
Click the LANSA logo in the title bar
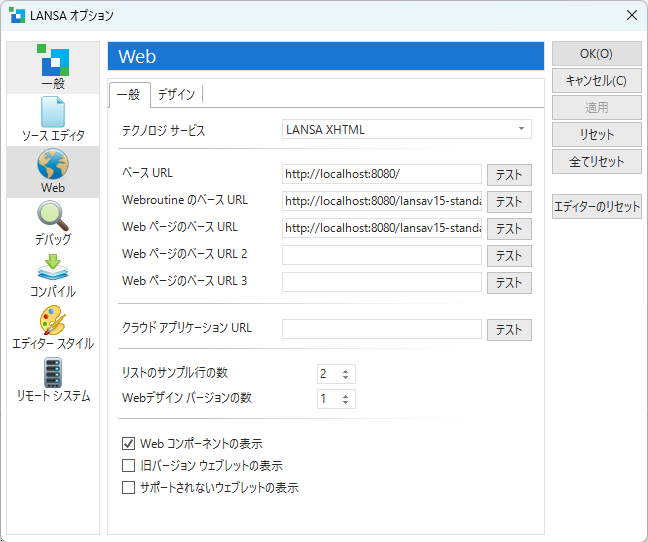tap(17, 15)
